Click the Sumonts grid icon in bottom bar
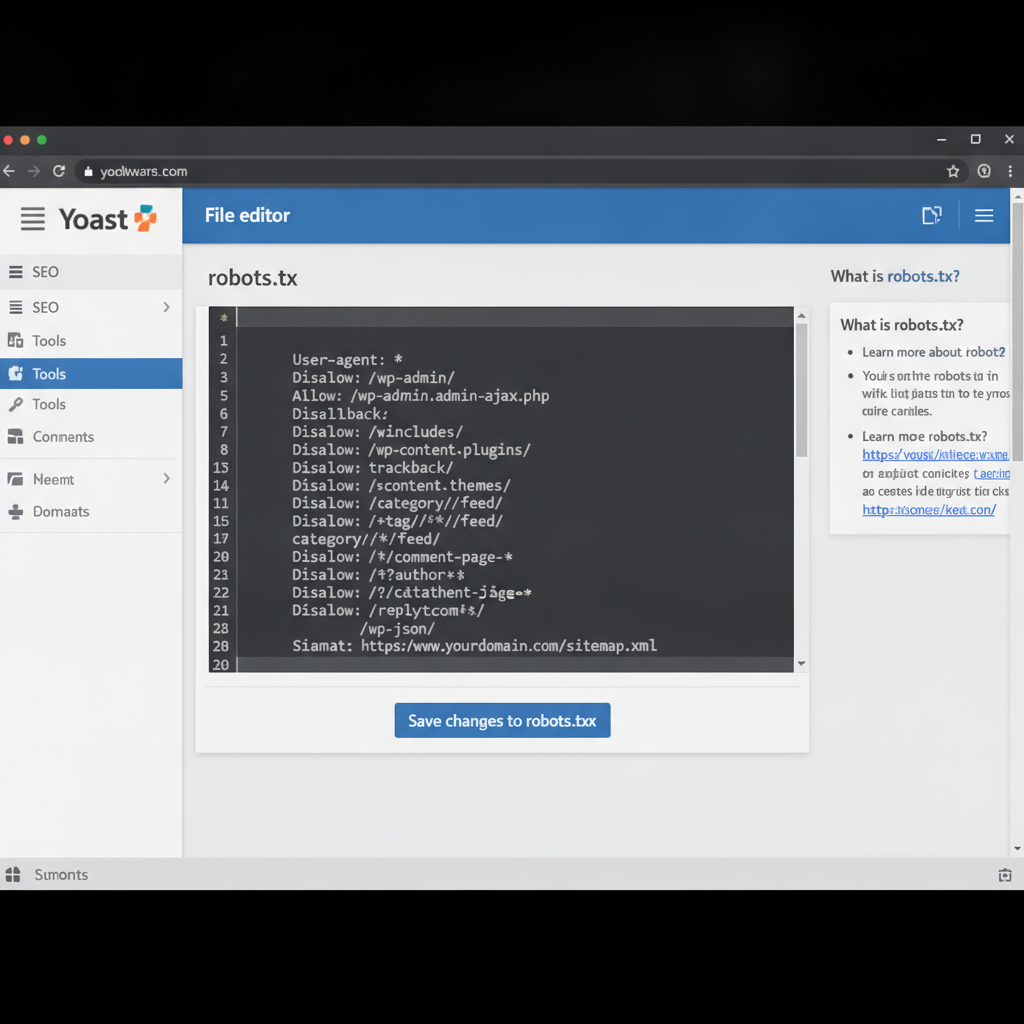This screenshot has height=1024, width=1024. click(x=13, y=874)
